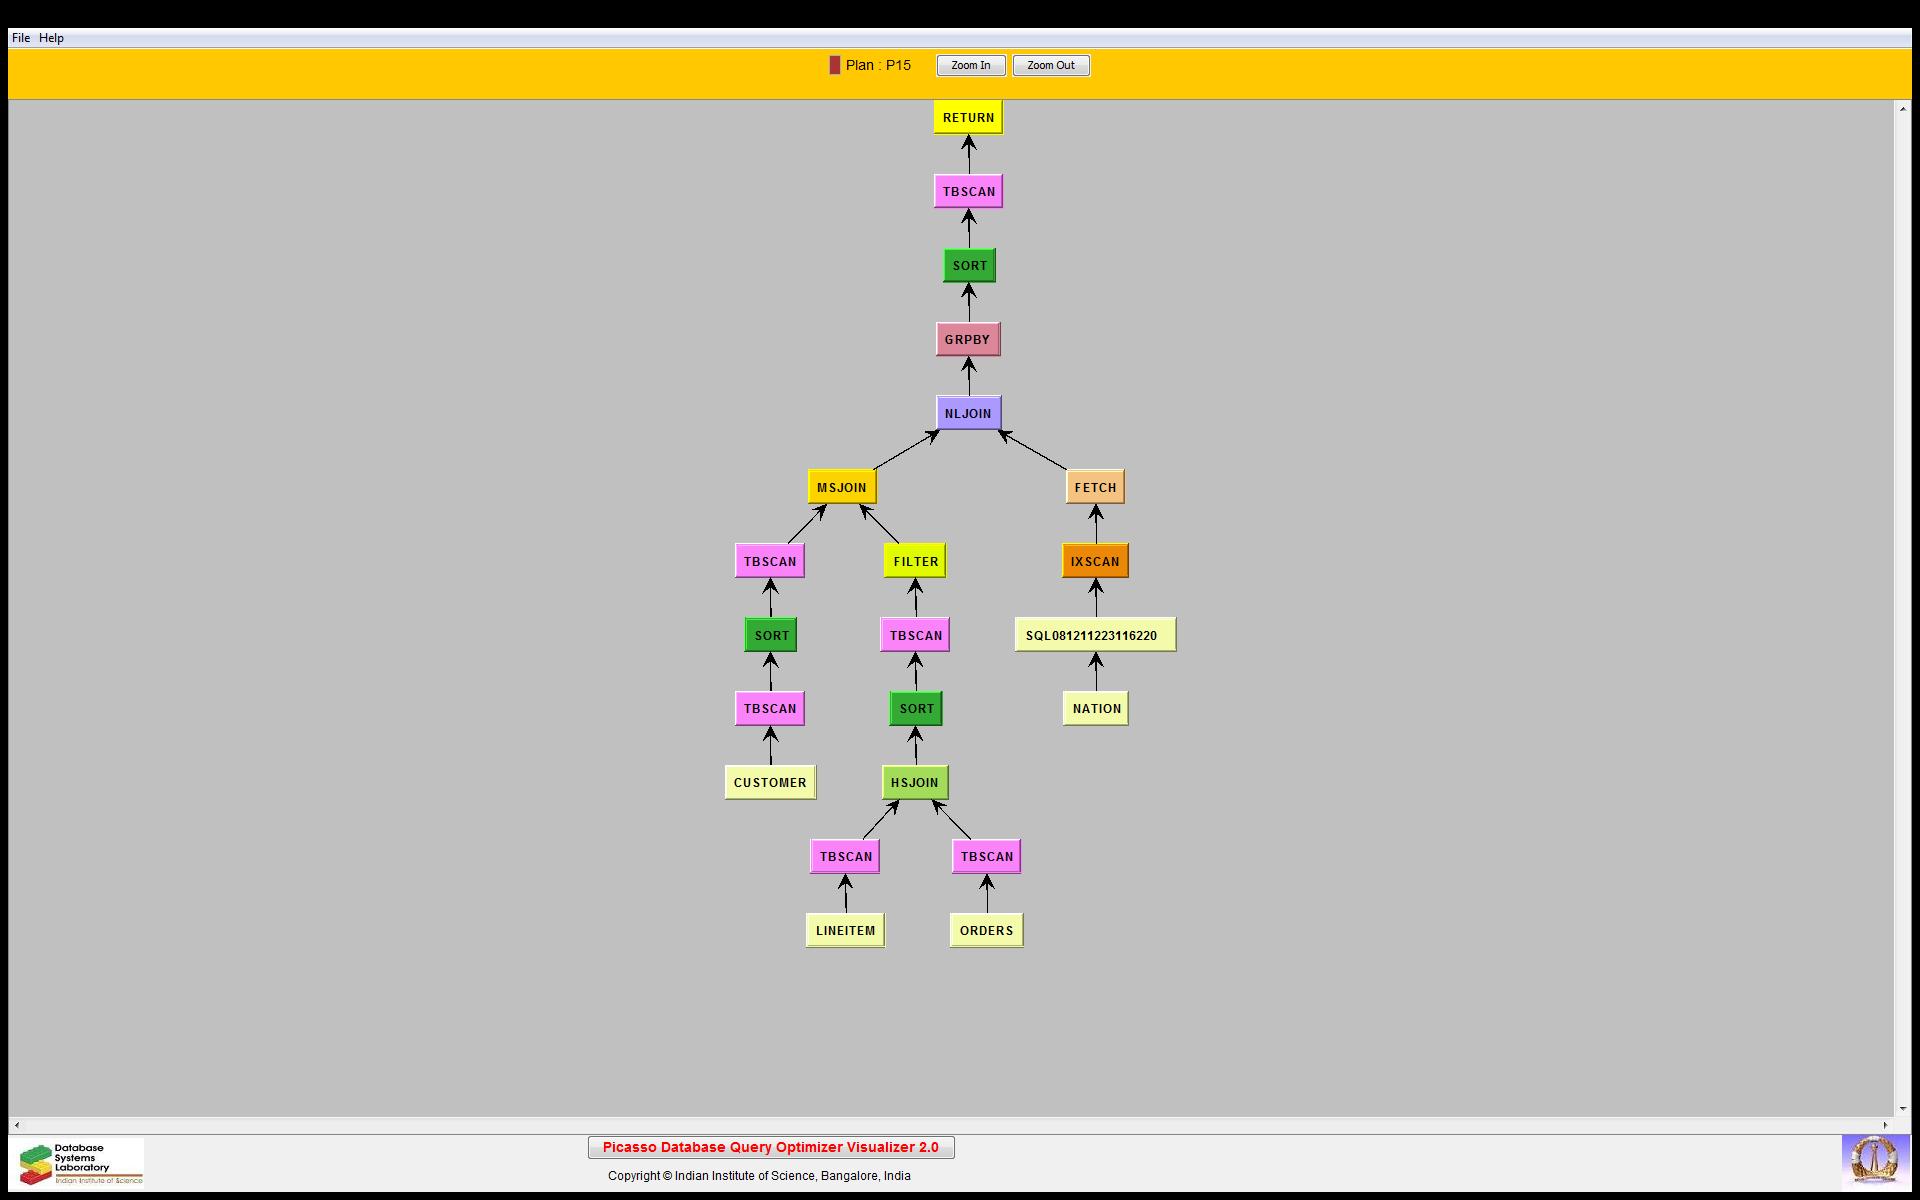Click the RETURN node at tree top
1920x1200 pixels.
click(x=968, y=118)
